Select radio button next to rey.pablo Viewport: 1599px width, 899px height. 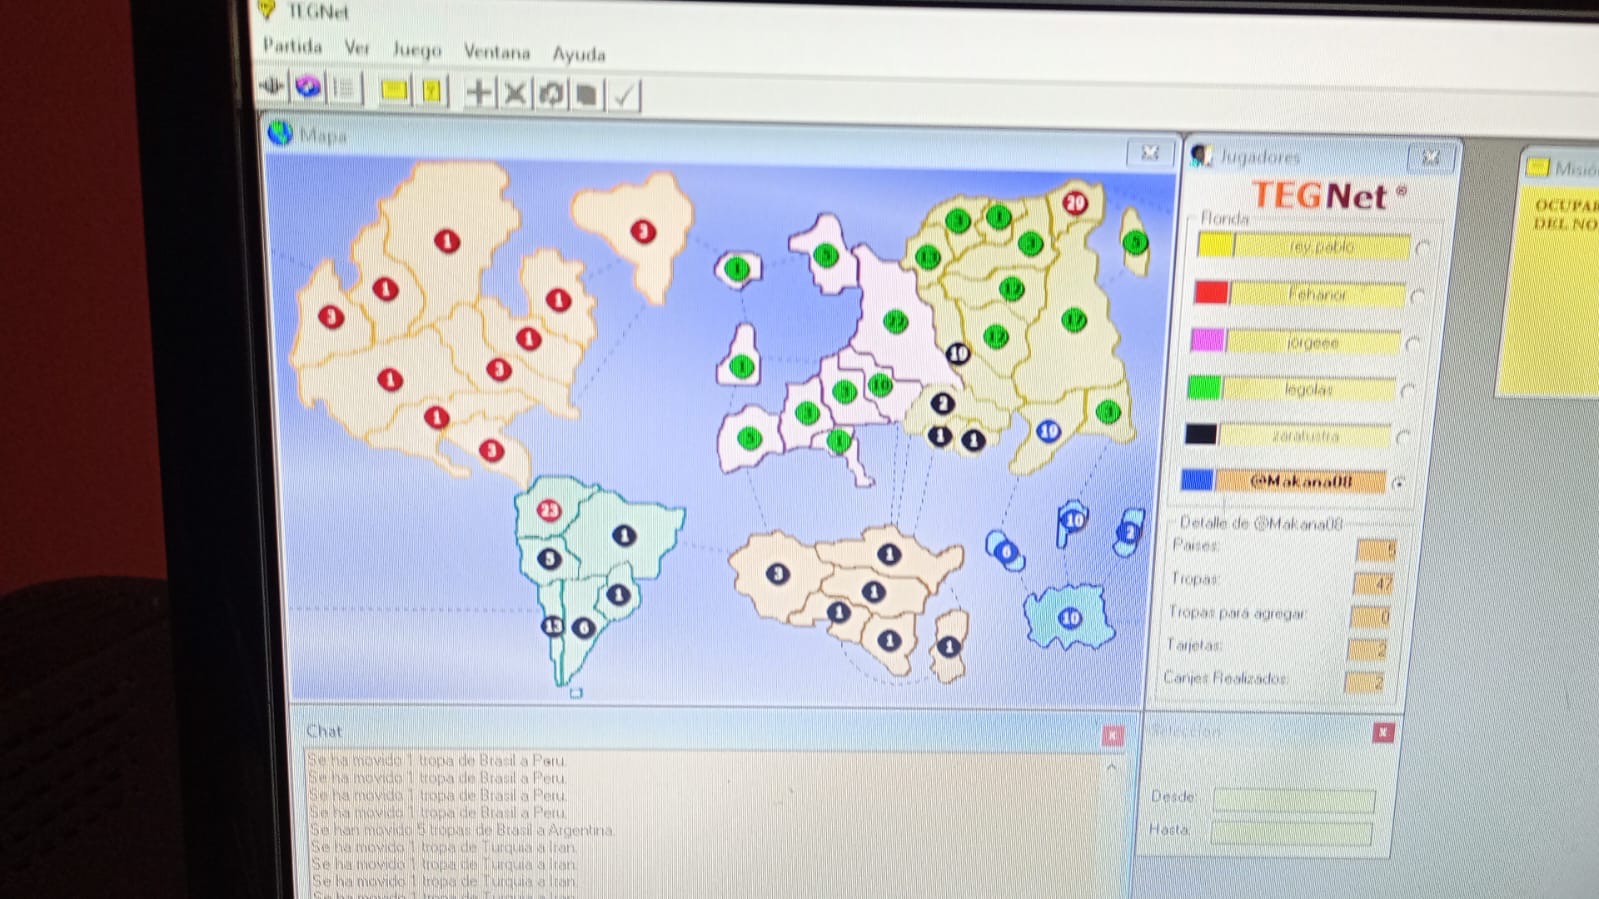pos(1422,248)
